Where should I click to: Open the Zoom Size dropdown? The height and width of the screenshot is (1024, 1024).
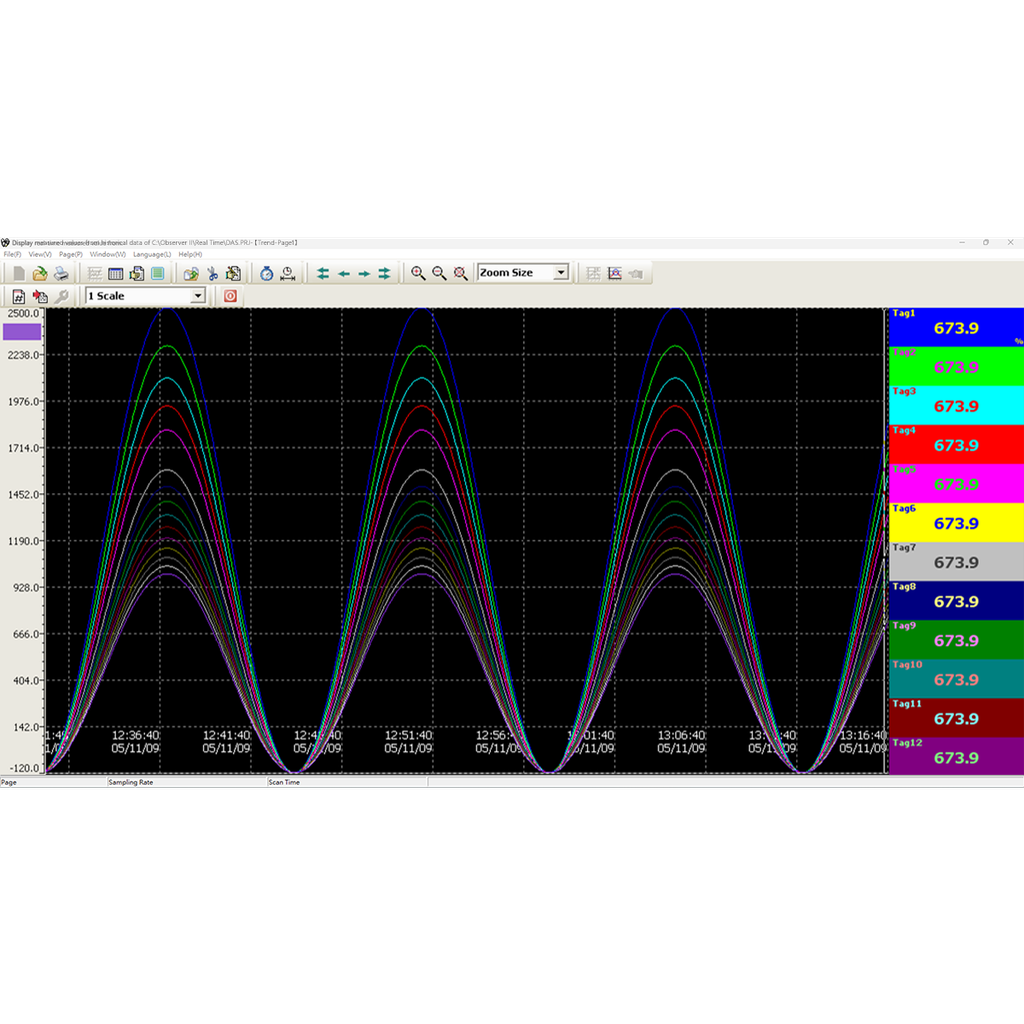click(x=559, y=271)
